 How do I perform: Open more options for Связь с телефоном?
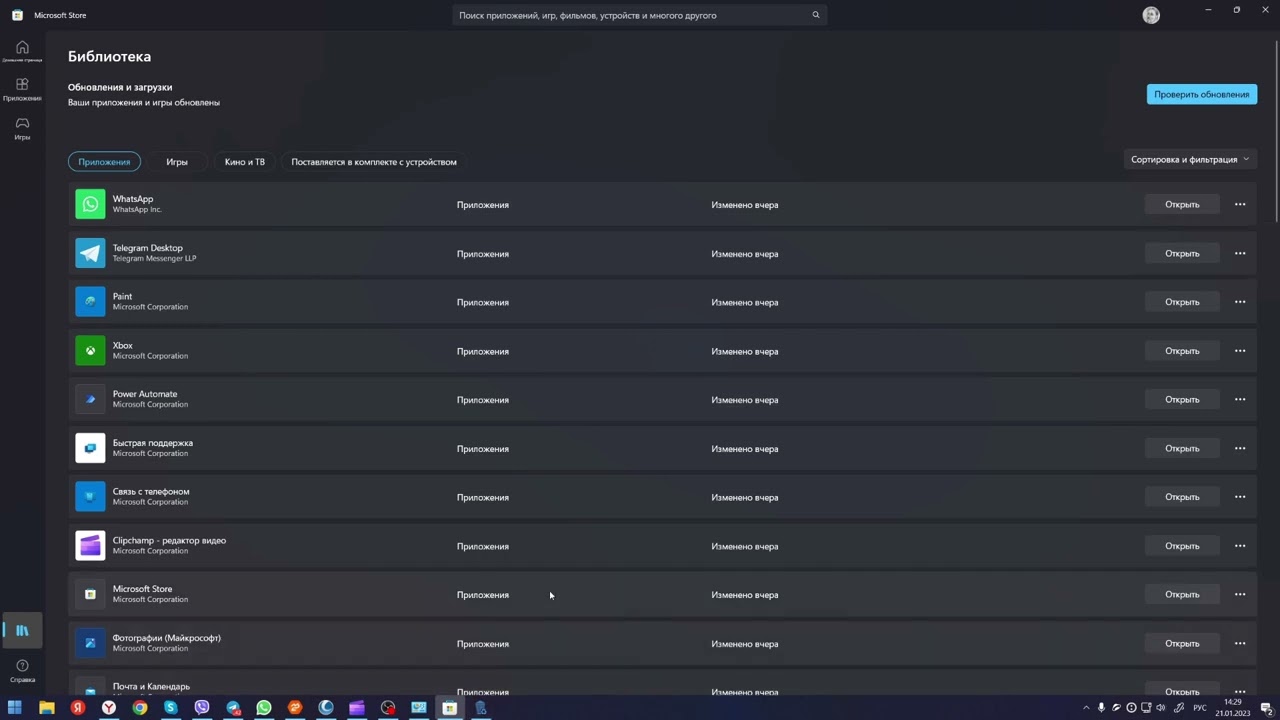click(x=1240, y=496)
